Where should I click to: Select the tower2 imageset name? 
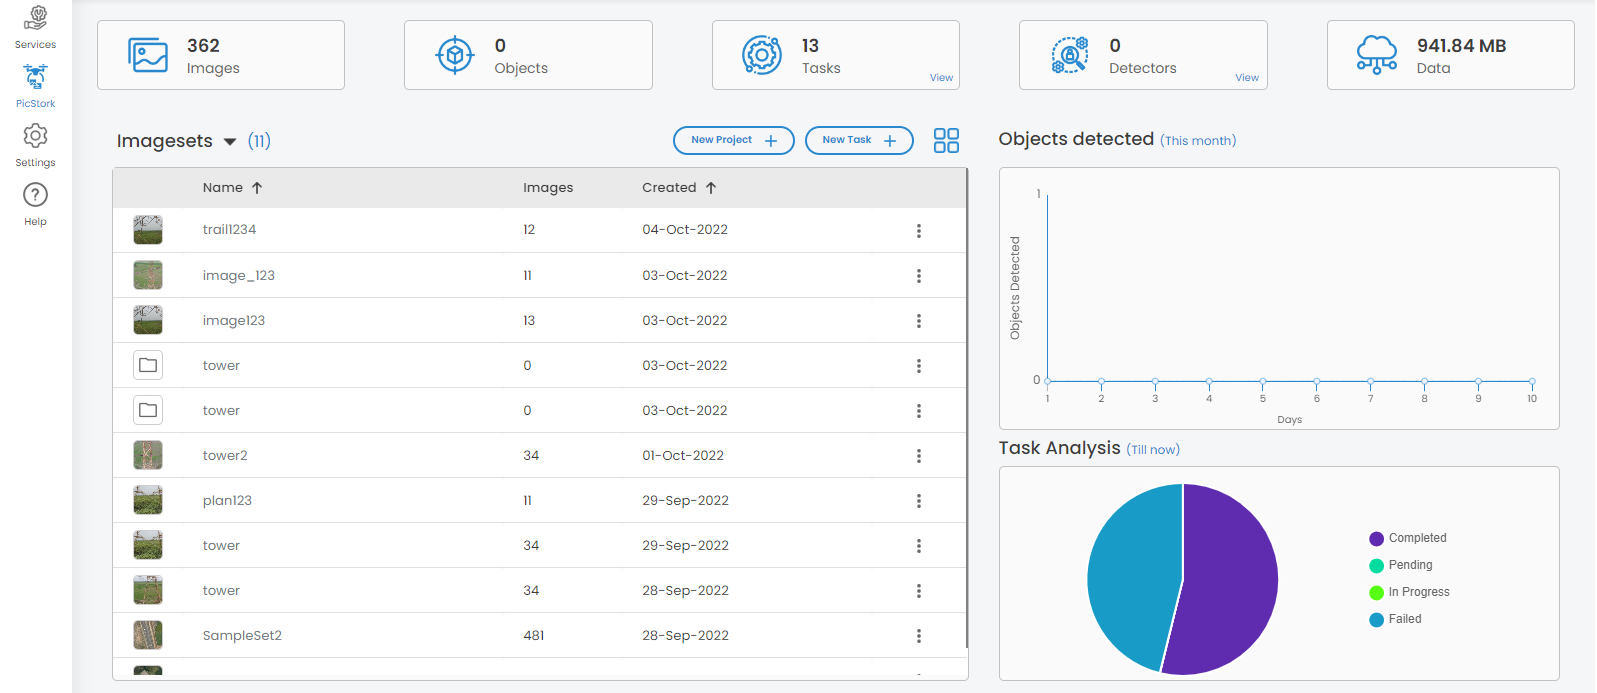click(225, 456)
